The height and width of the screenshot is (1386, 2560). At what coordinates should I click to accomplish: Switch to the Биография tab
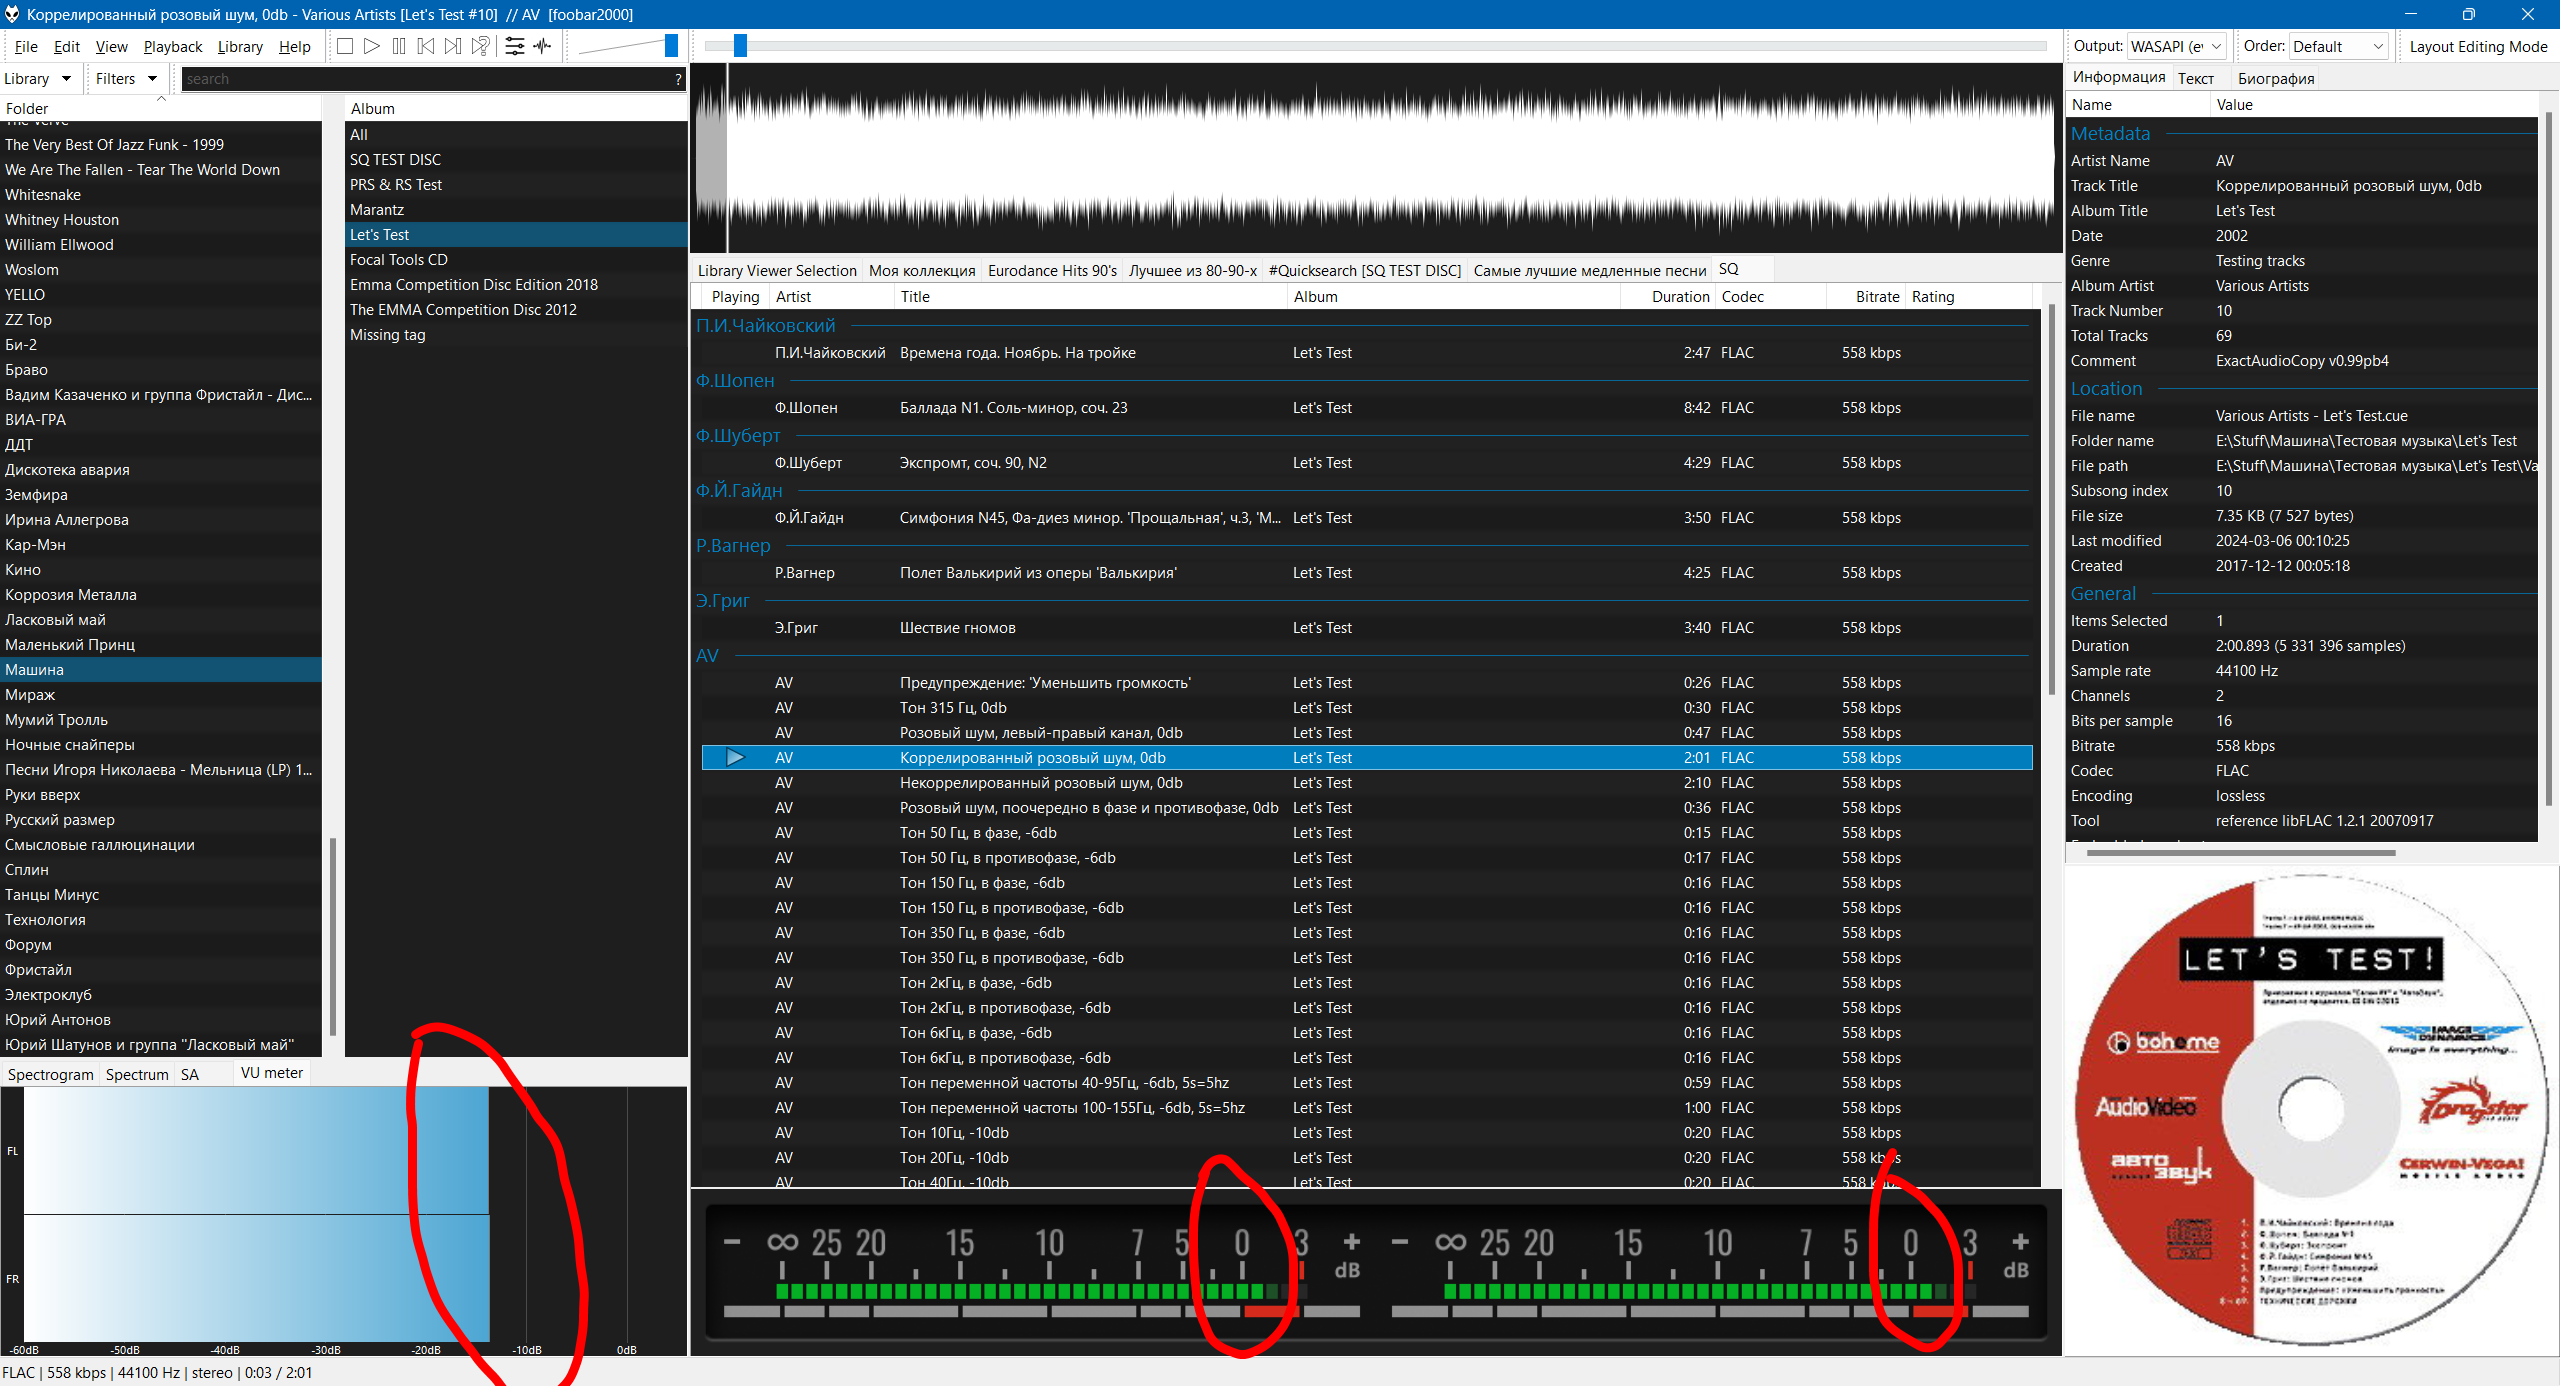(2275, 78)
